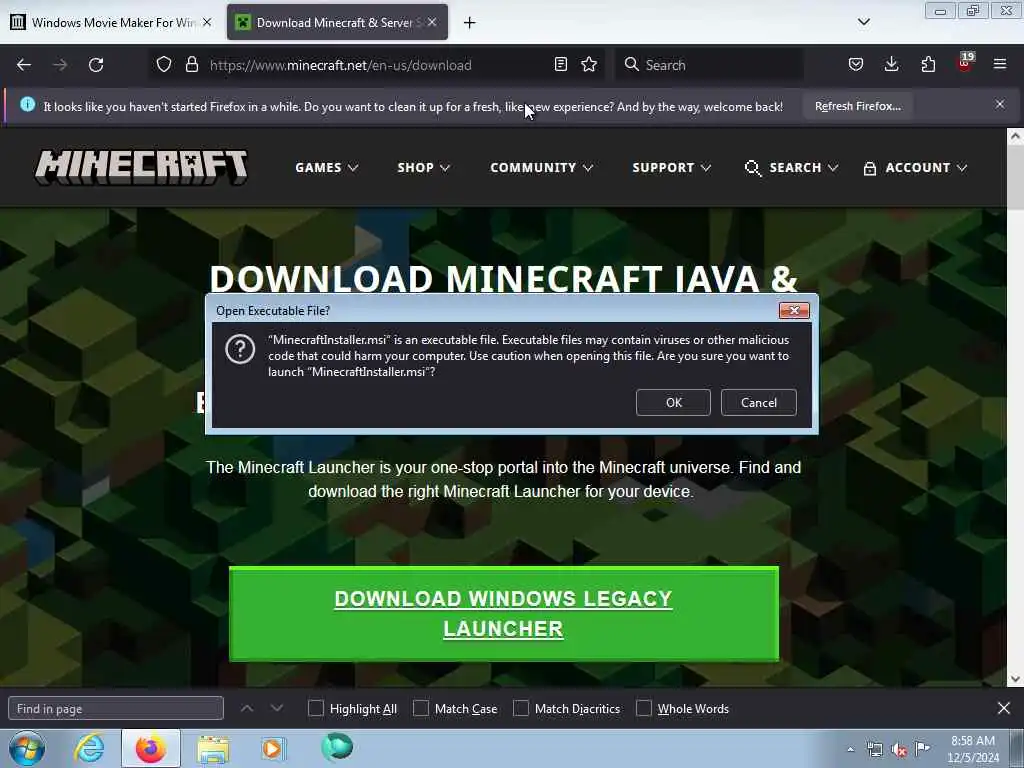1024x768 pixels.
Task: Tick the Match Diacritics checkbox
Action: [x=521, y=708]
